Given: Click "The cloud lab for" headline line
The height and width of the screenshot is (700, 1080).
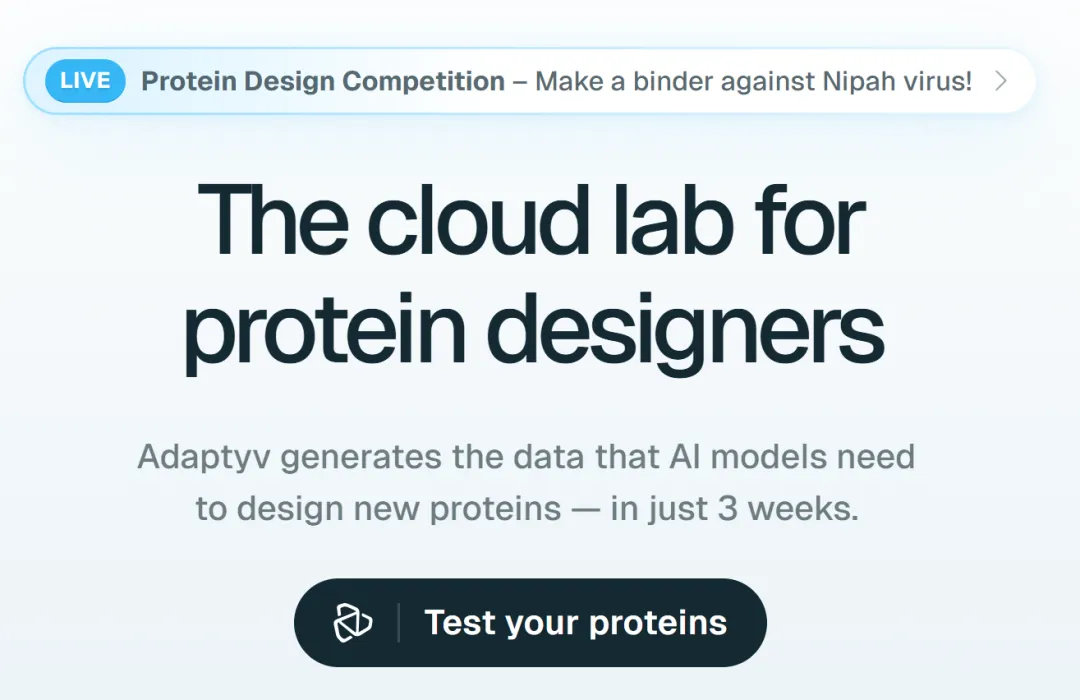Looking at the screenshot, I should (531, 221).
